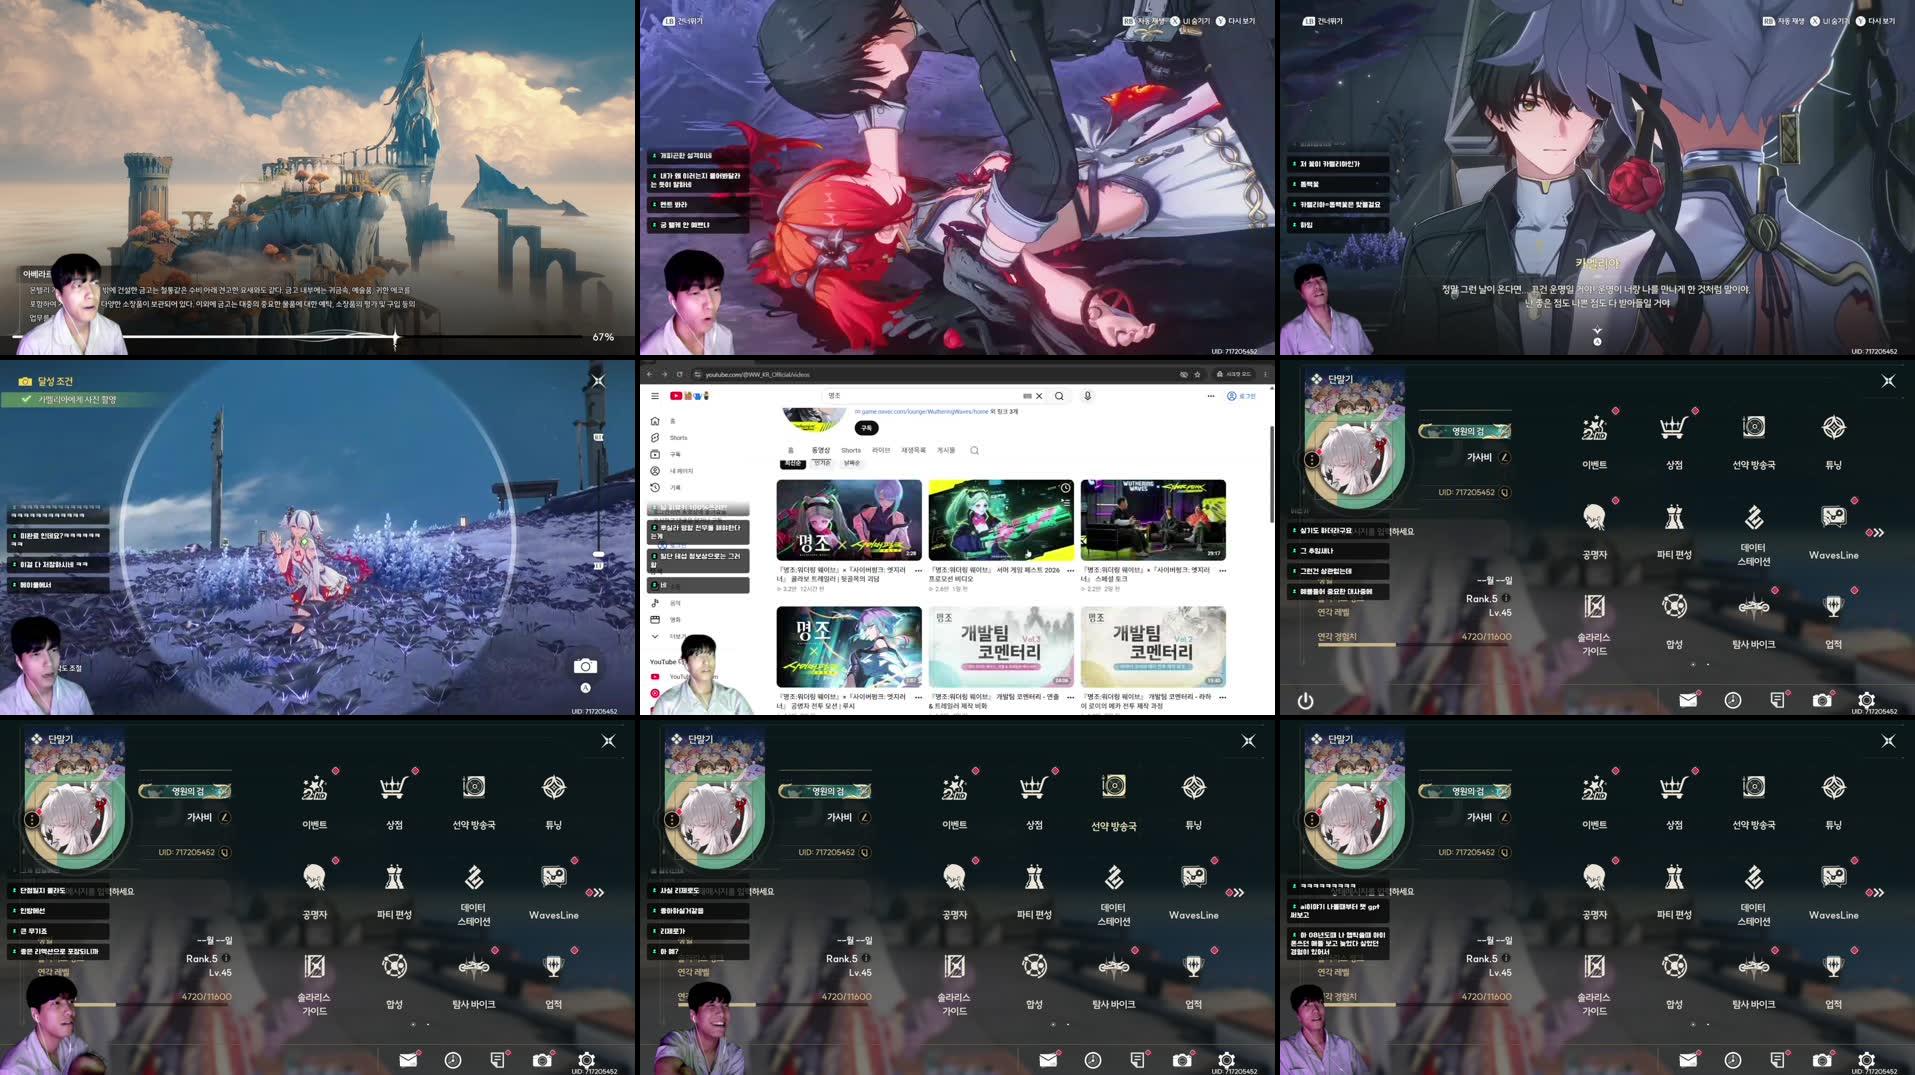Expand 더보기 in the YouTube sidebar
Image resolution: width=1915 pixels, height=1075 pixels.
(x=668, y=636)
